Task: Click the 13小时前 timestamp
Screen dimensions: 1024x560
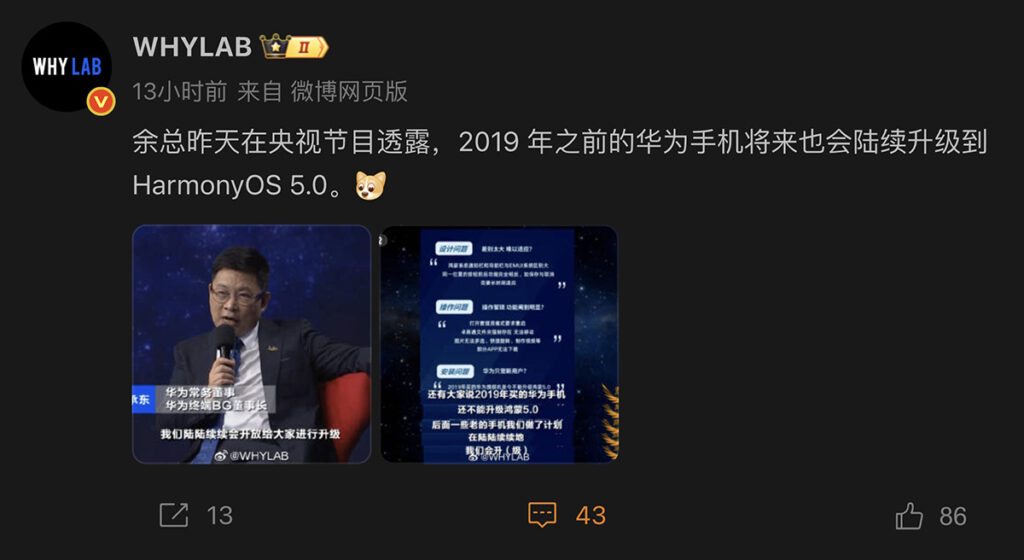Action: (180, 91)
